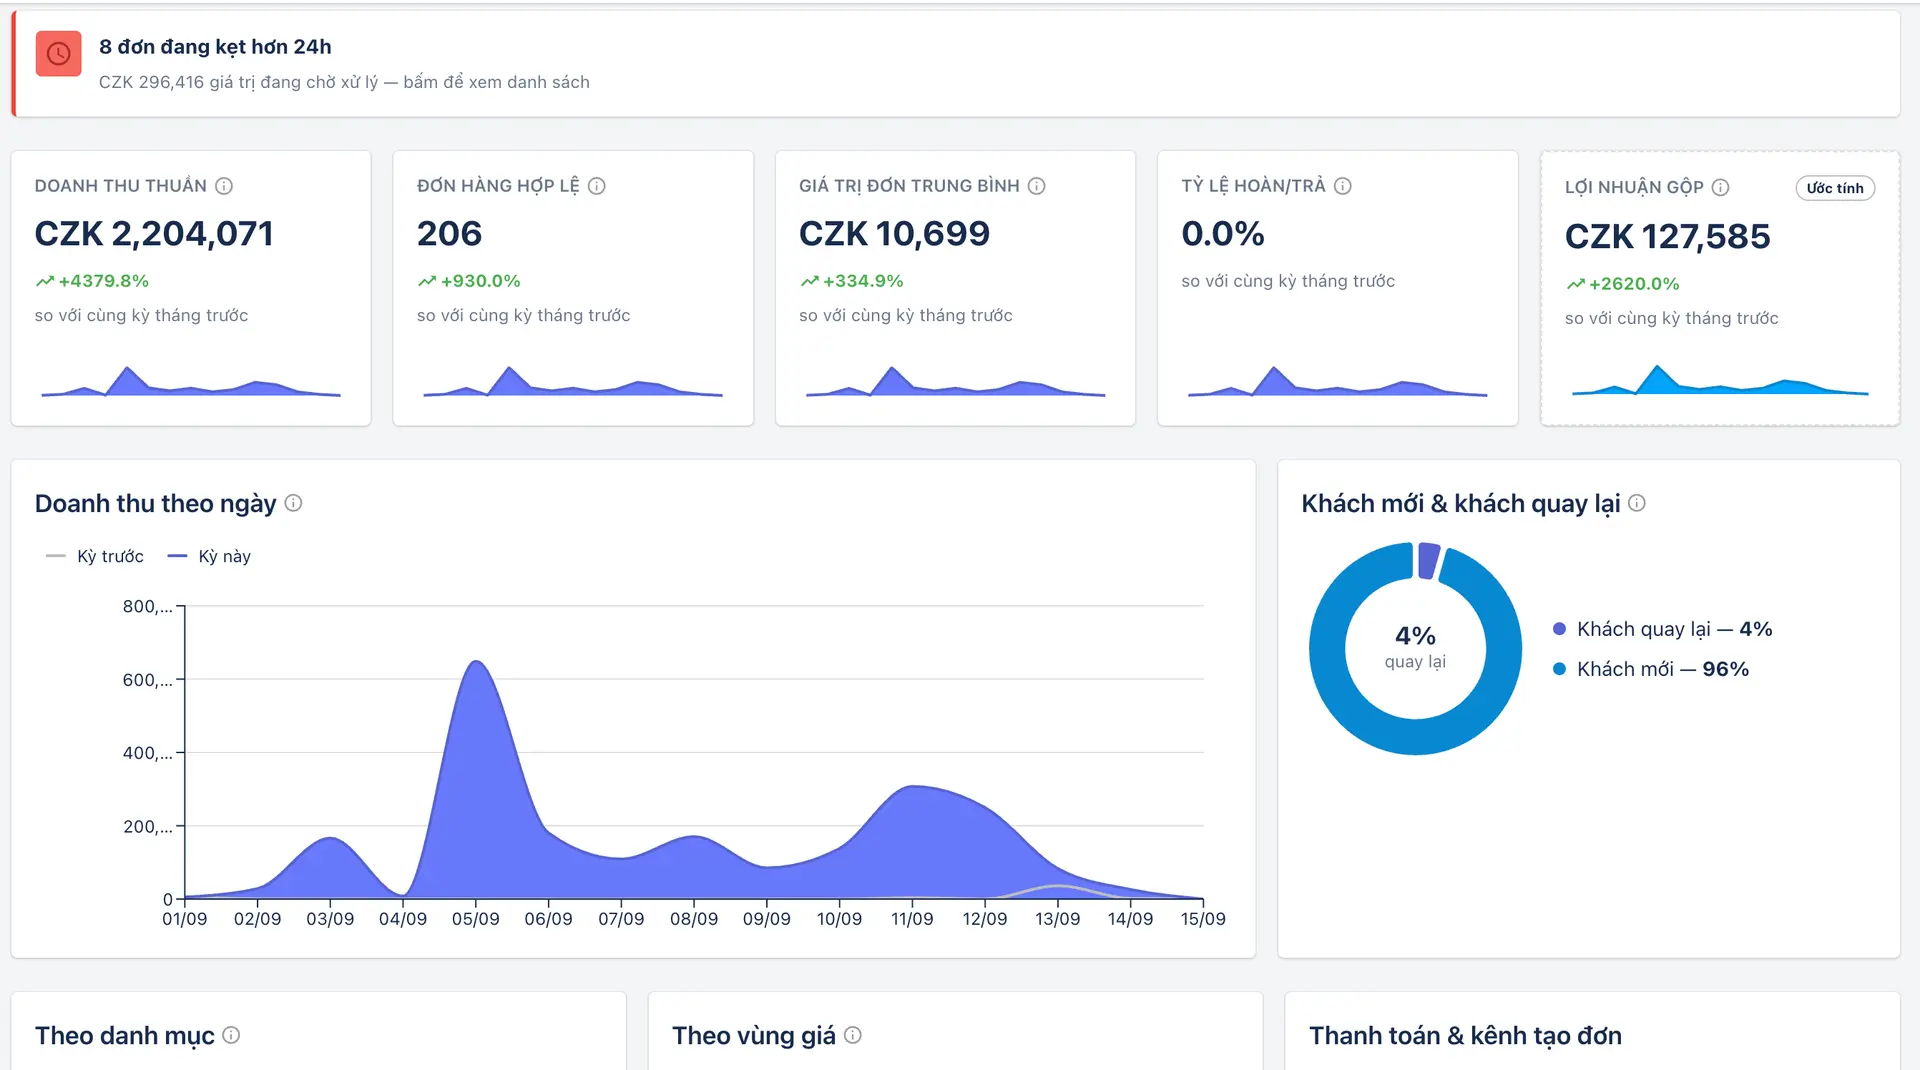Click the donut chart's 4% center
This screenshot has height=1070, width=1920.
tap(1415, 647)
